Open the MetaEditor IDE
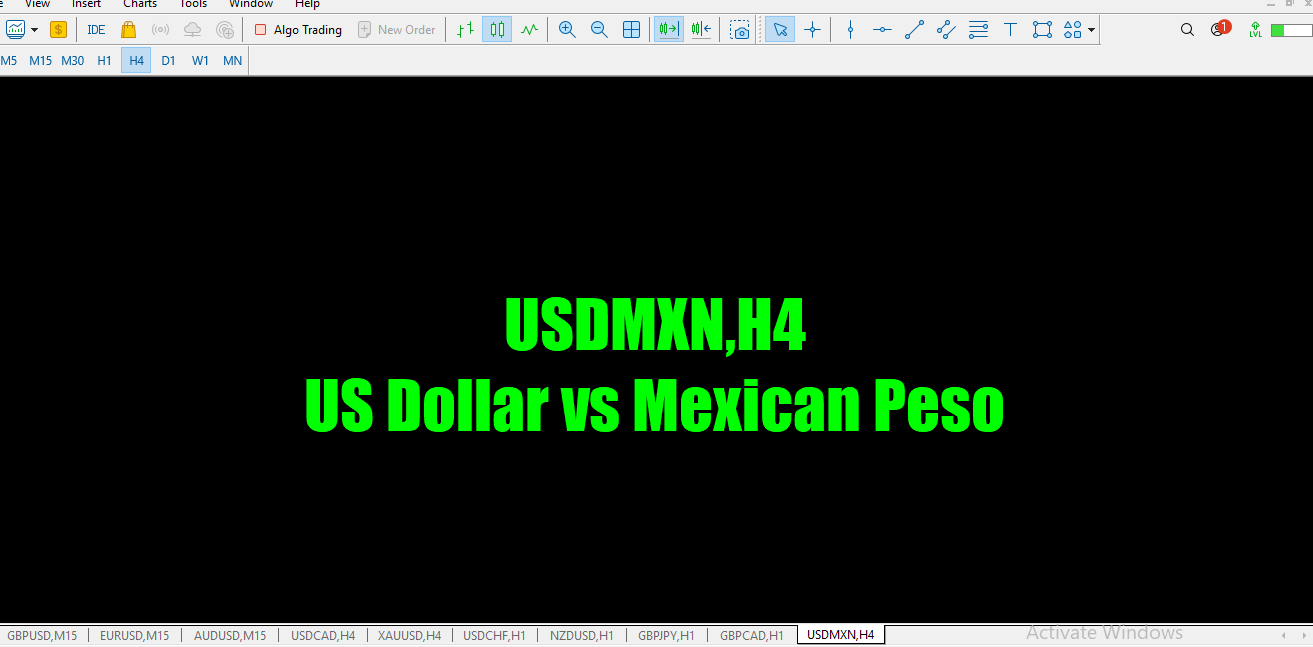 pos(95,29)
